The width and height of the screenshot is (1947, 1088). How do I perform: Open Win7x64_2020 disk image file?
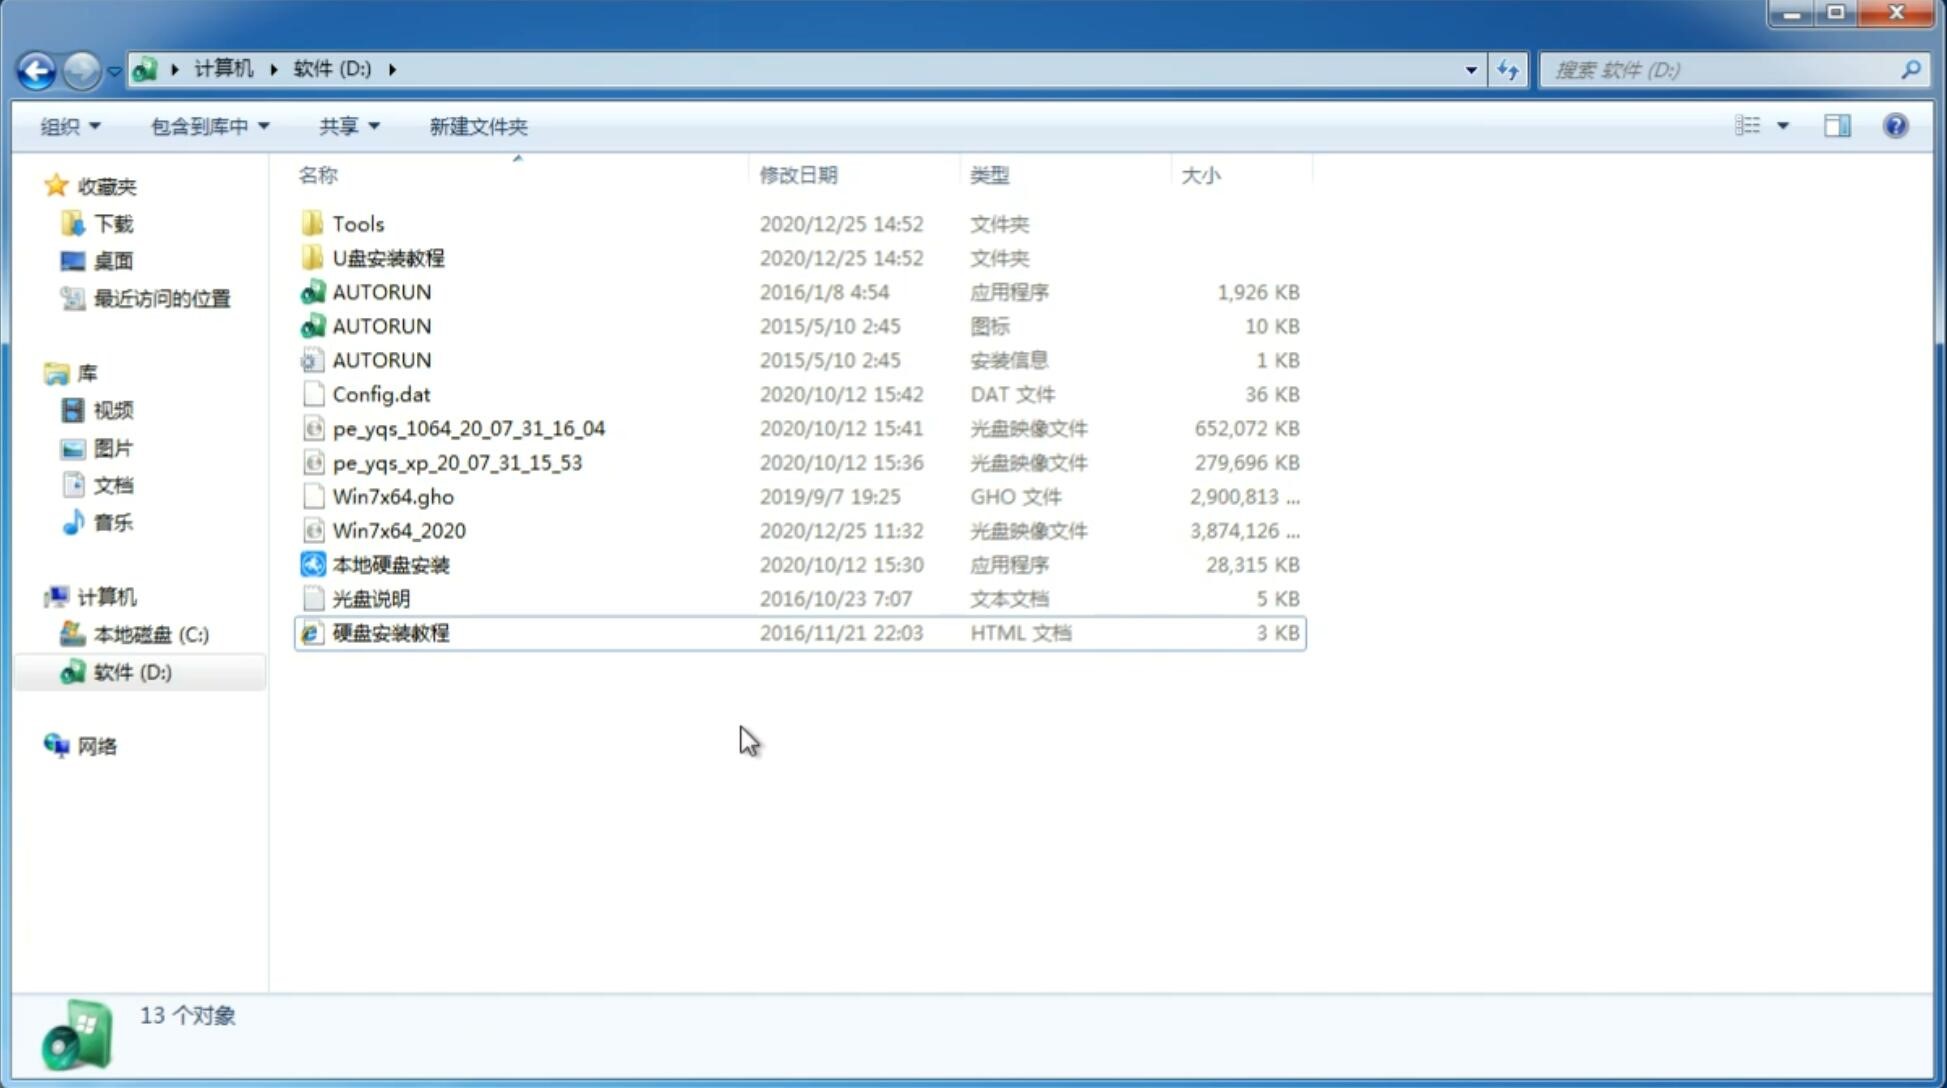coord(398,531)
